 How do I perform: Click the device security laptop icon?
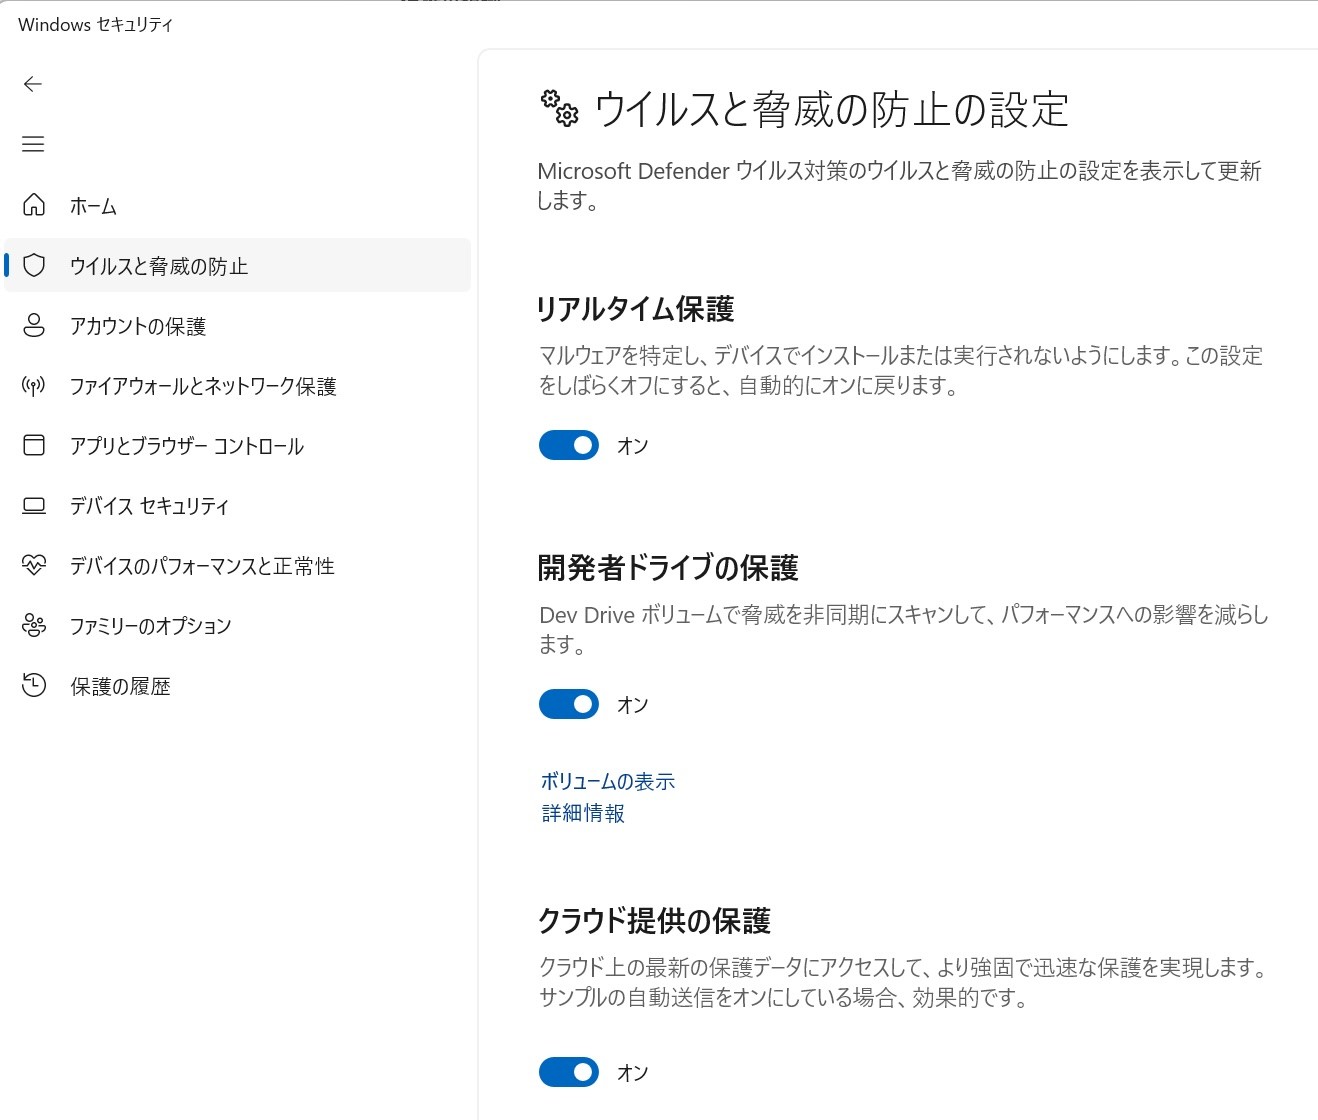point(34,506)
